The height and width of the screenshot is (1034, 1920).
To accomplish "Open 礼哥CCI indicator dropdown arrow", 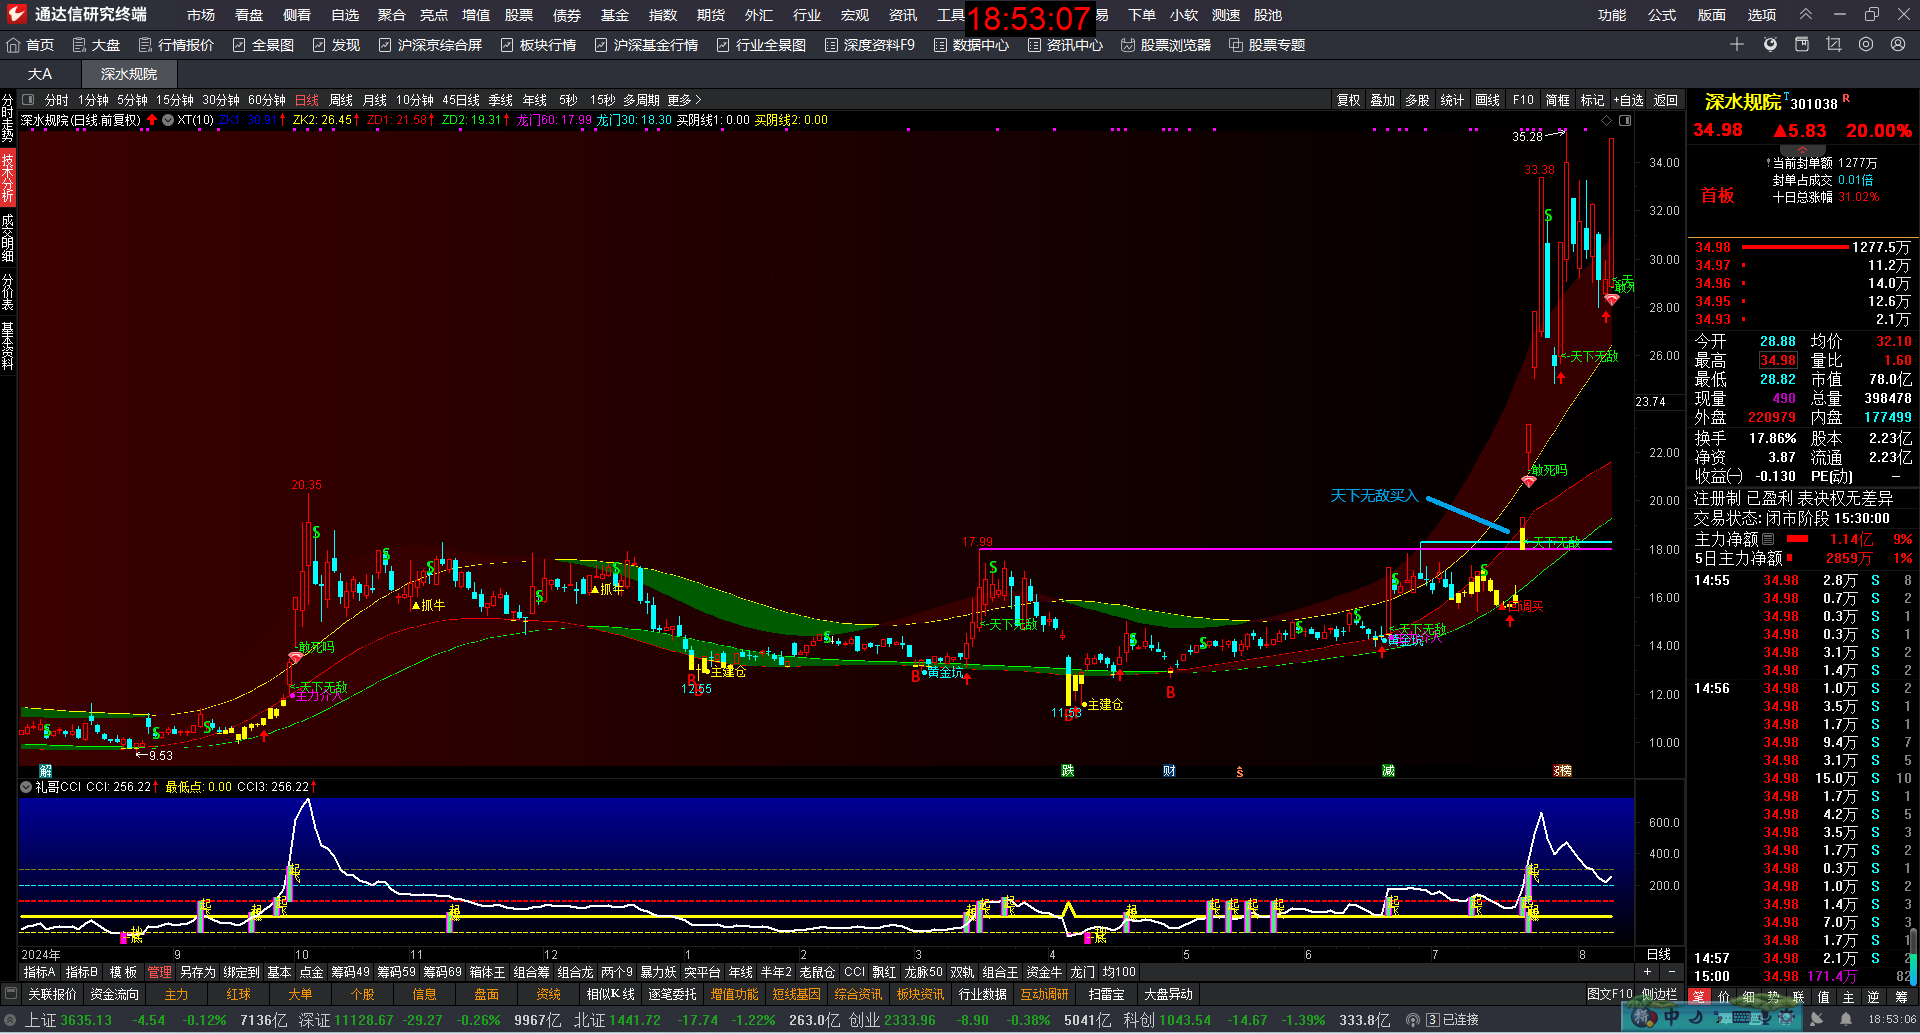I will coord(26,787).
